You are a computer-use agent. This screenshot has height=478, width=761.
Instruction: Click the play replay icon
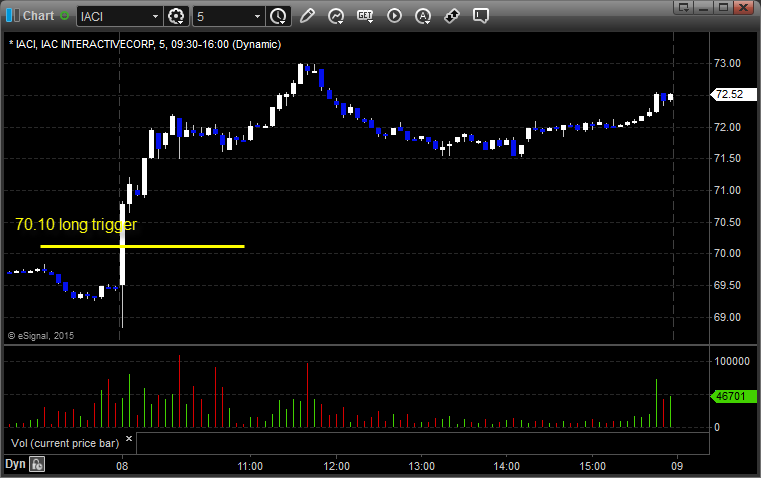[394, 16]
